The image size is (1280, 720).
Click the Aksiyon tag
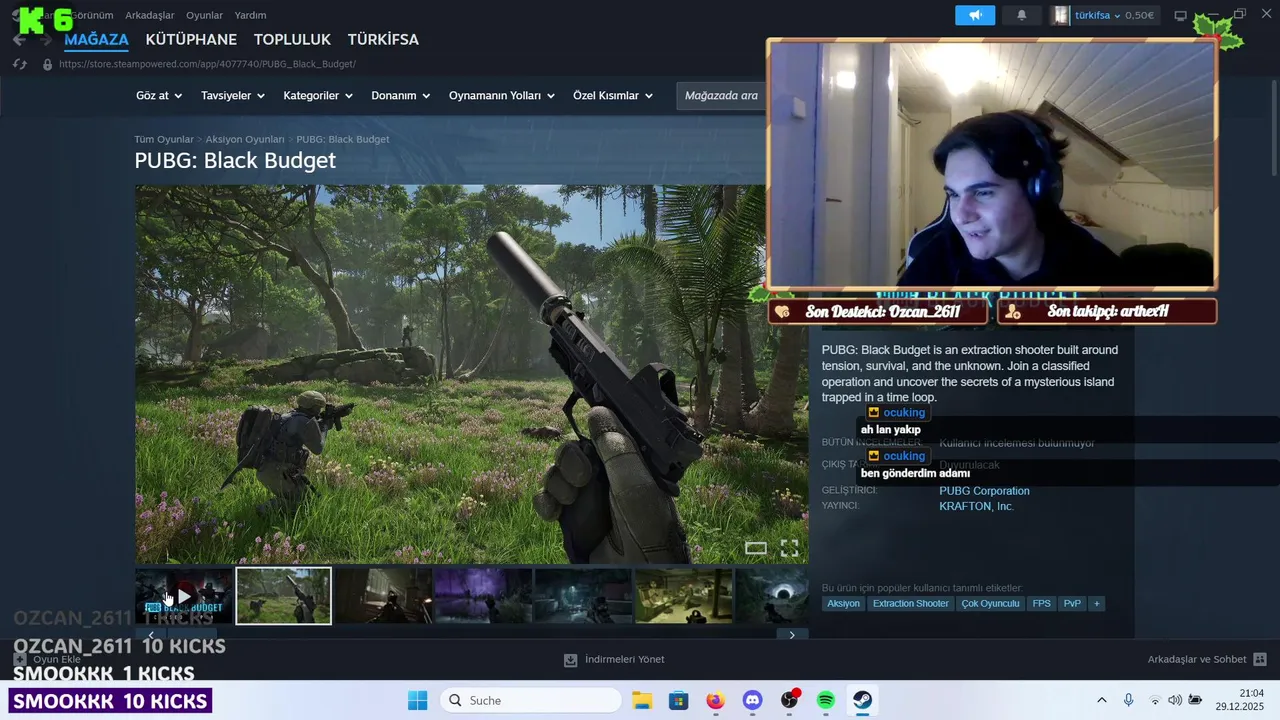coord(843,604)
